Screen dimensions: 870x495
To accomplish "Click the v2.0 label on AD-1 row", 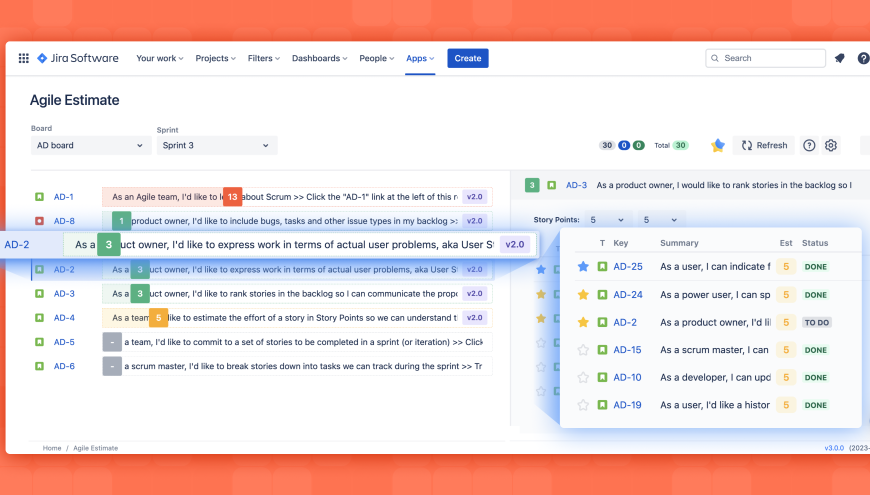I will [475, 197].
